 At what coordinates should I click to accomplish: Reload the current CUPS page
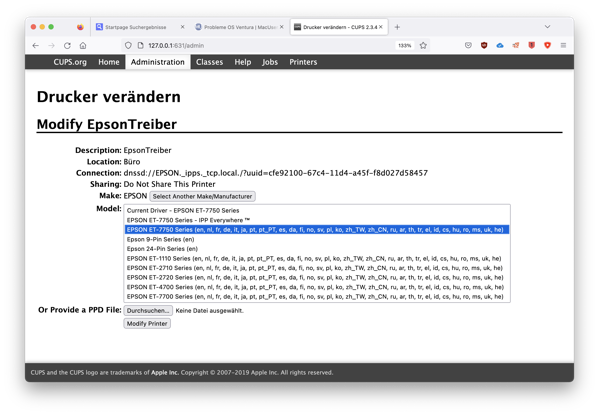click(x=67, y=45)
